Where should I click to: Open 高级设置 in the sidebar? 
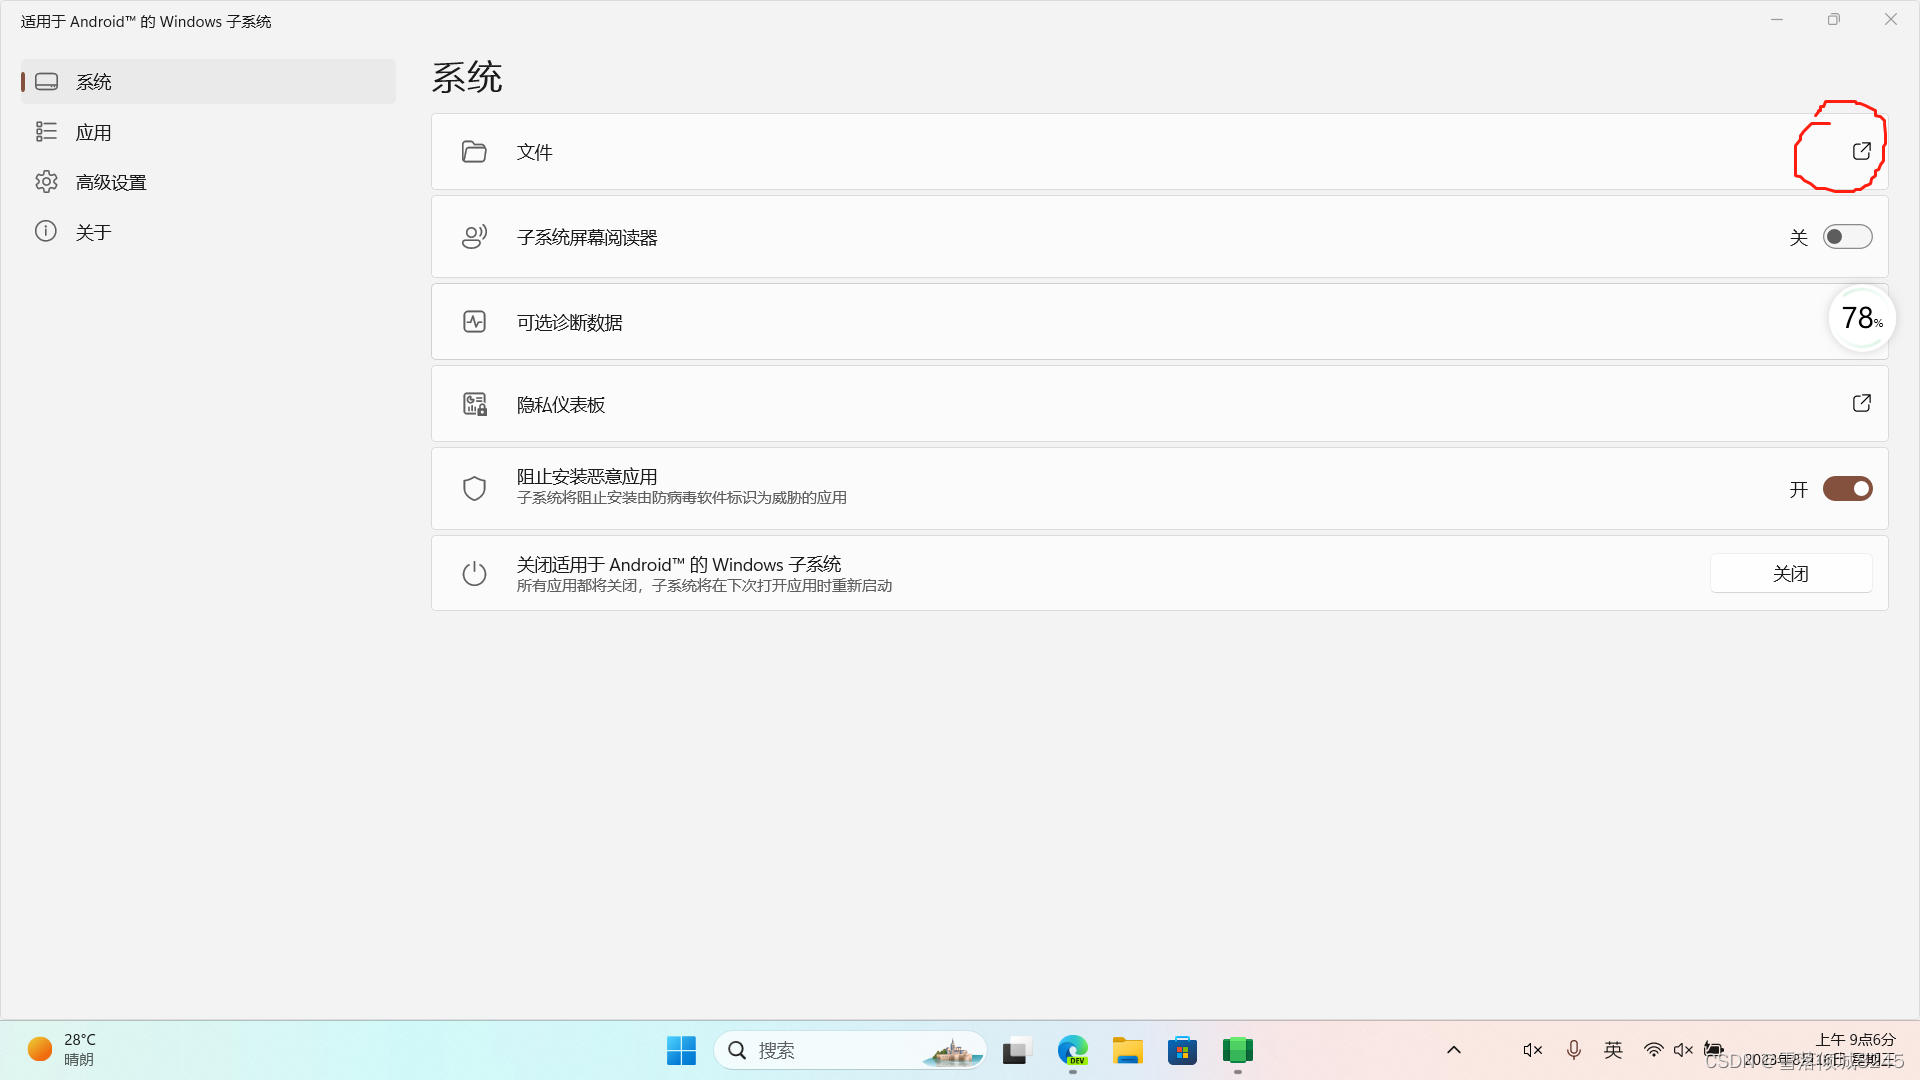110,182
